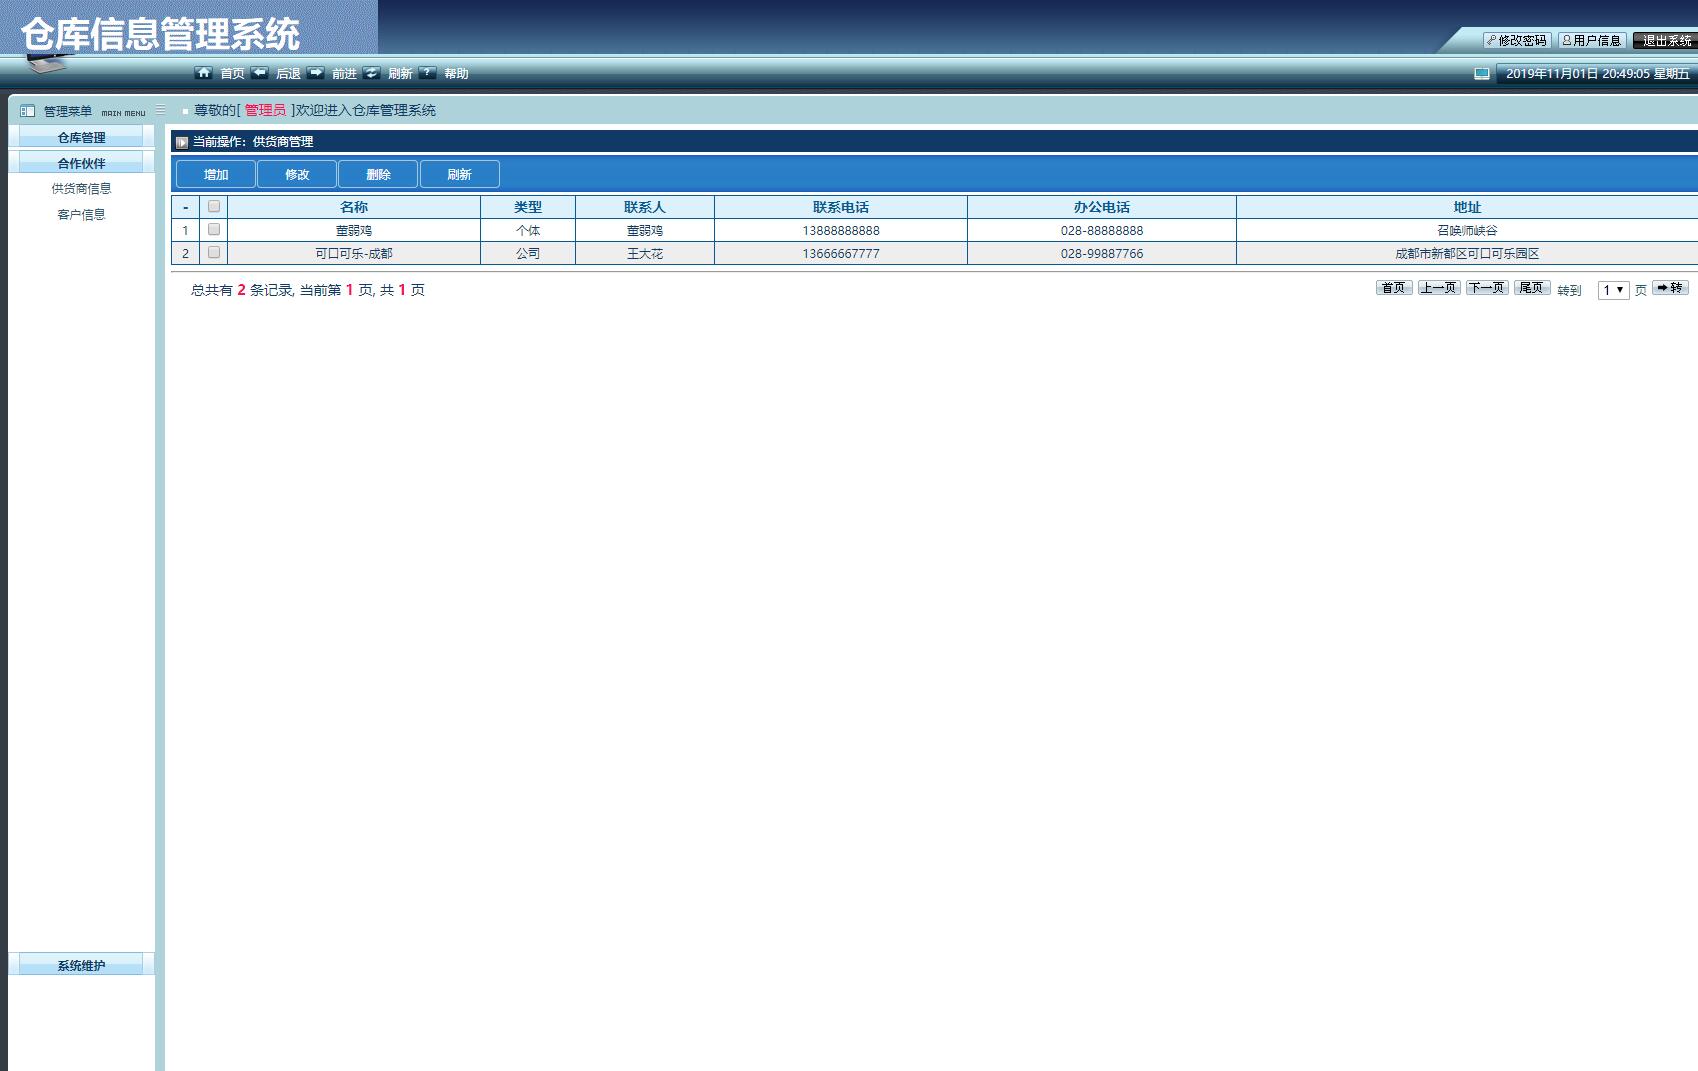The width and height of the screenshot is (1698, 1071).
Task: Click 删除 to delete supplier
Action: [378, 174]
